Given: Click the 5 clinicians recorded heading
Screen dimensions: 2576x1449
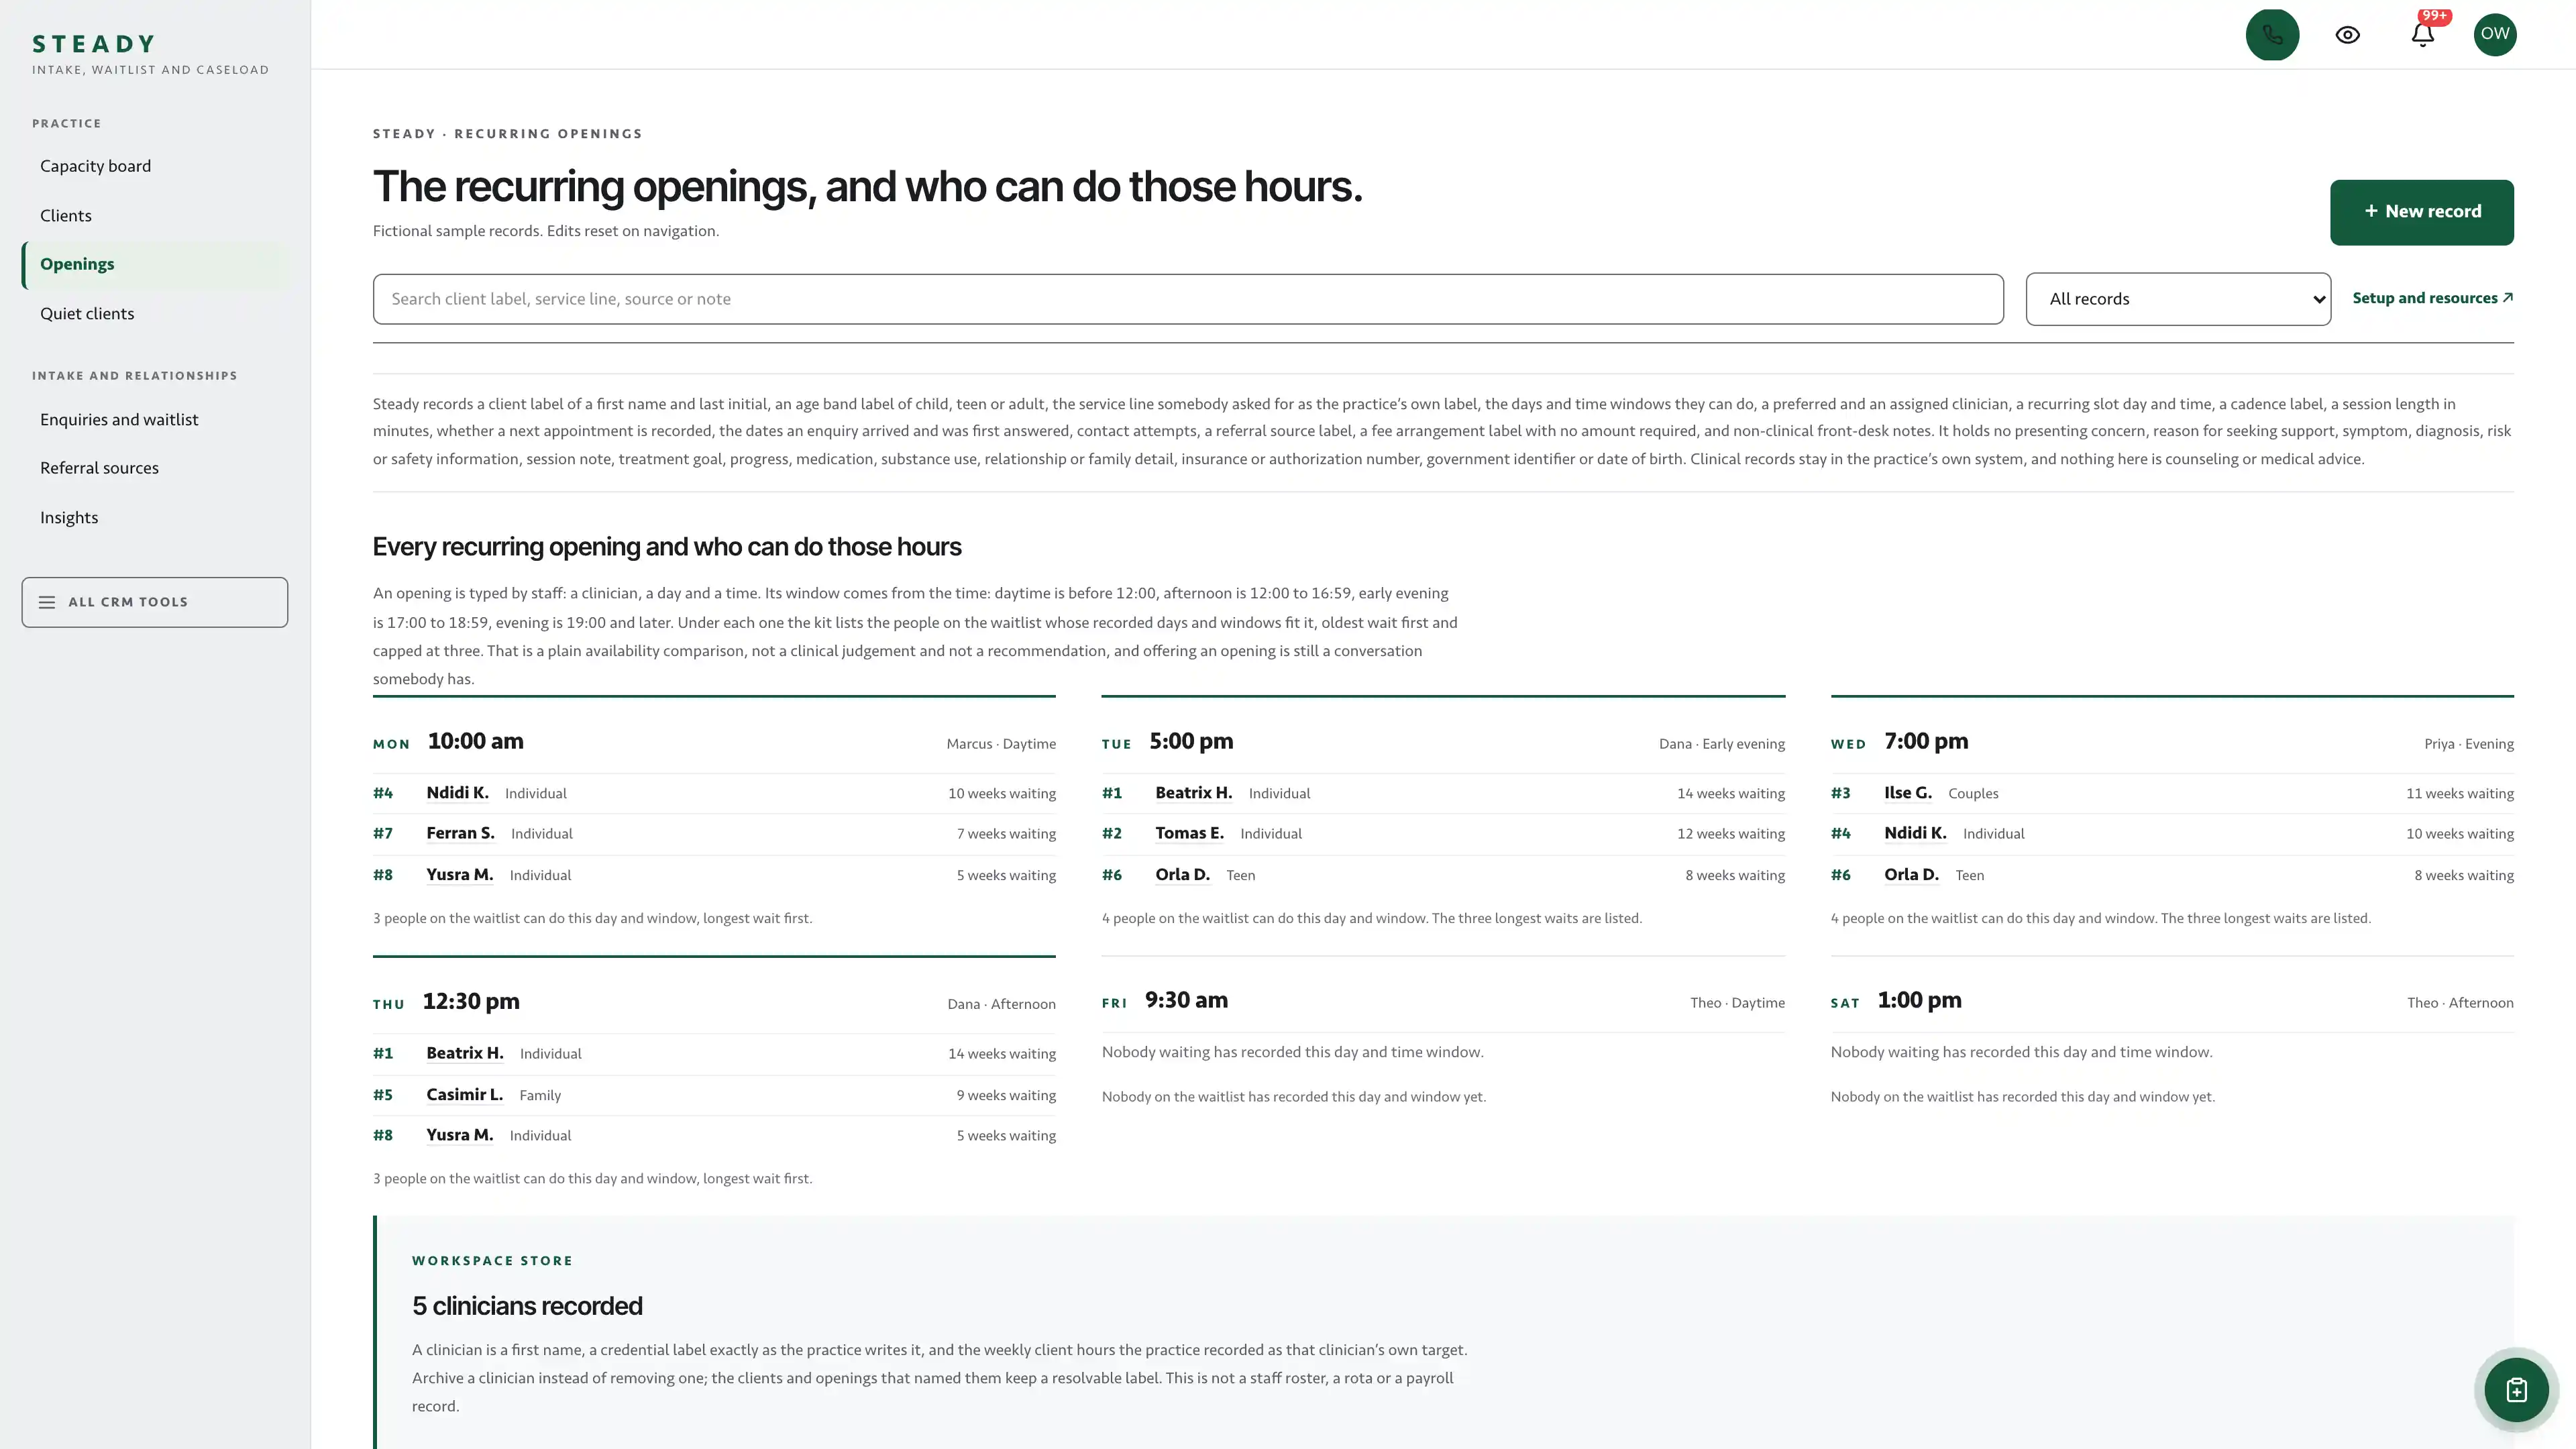Looking at the screenshot, I should [x=527, y=1306].
